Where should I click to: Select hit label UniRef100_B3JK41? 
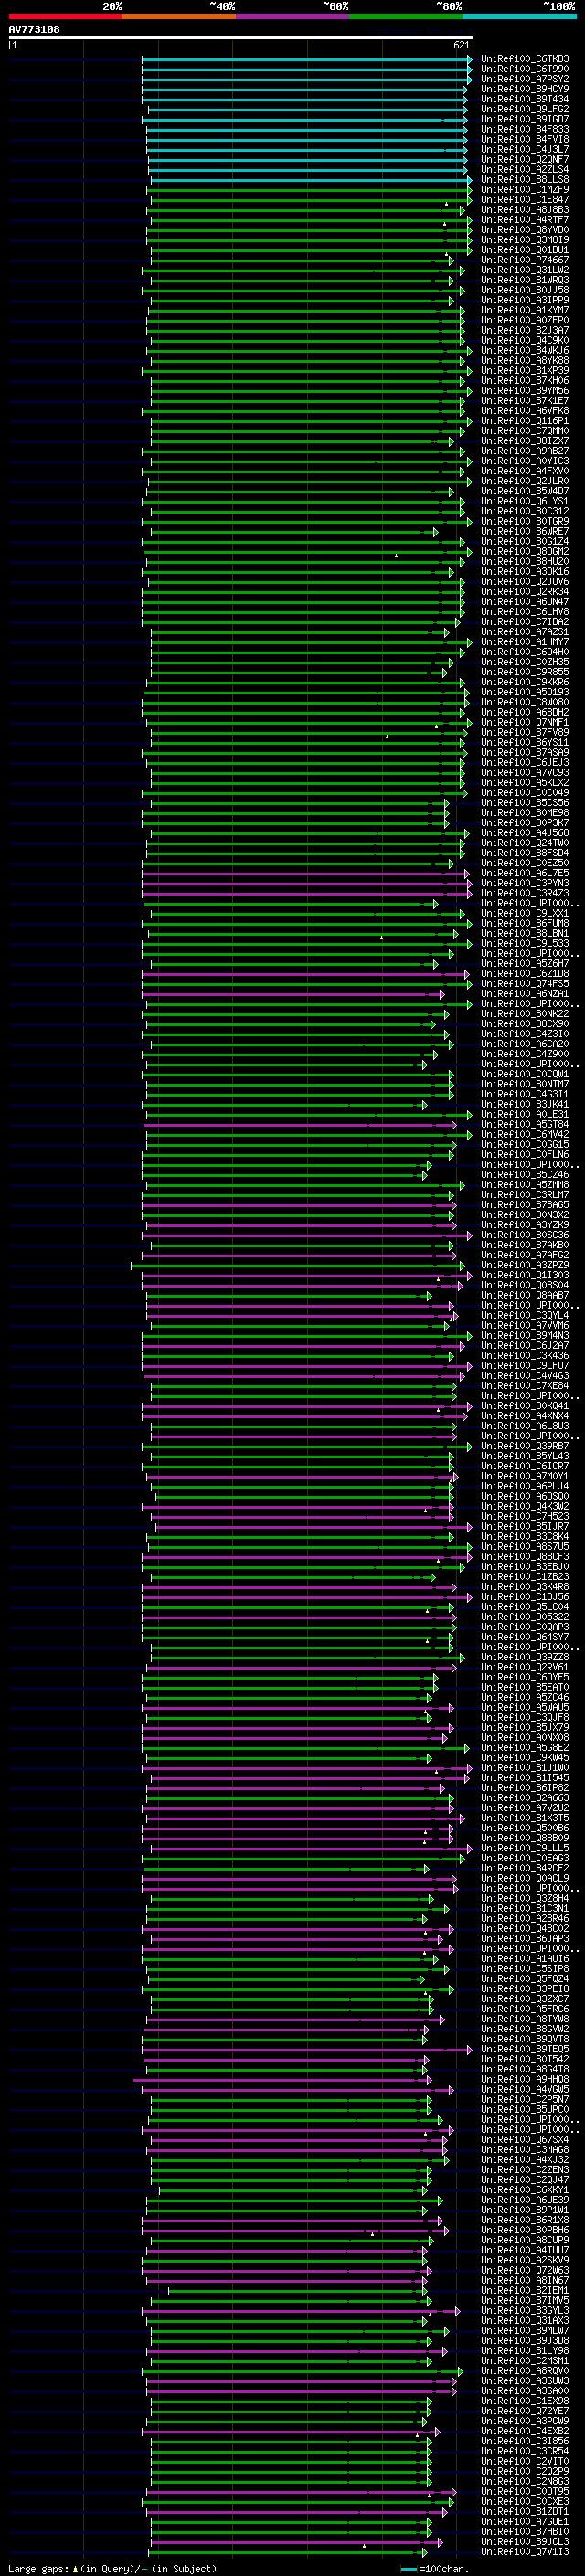524,1104
